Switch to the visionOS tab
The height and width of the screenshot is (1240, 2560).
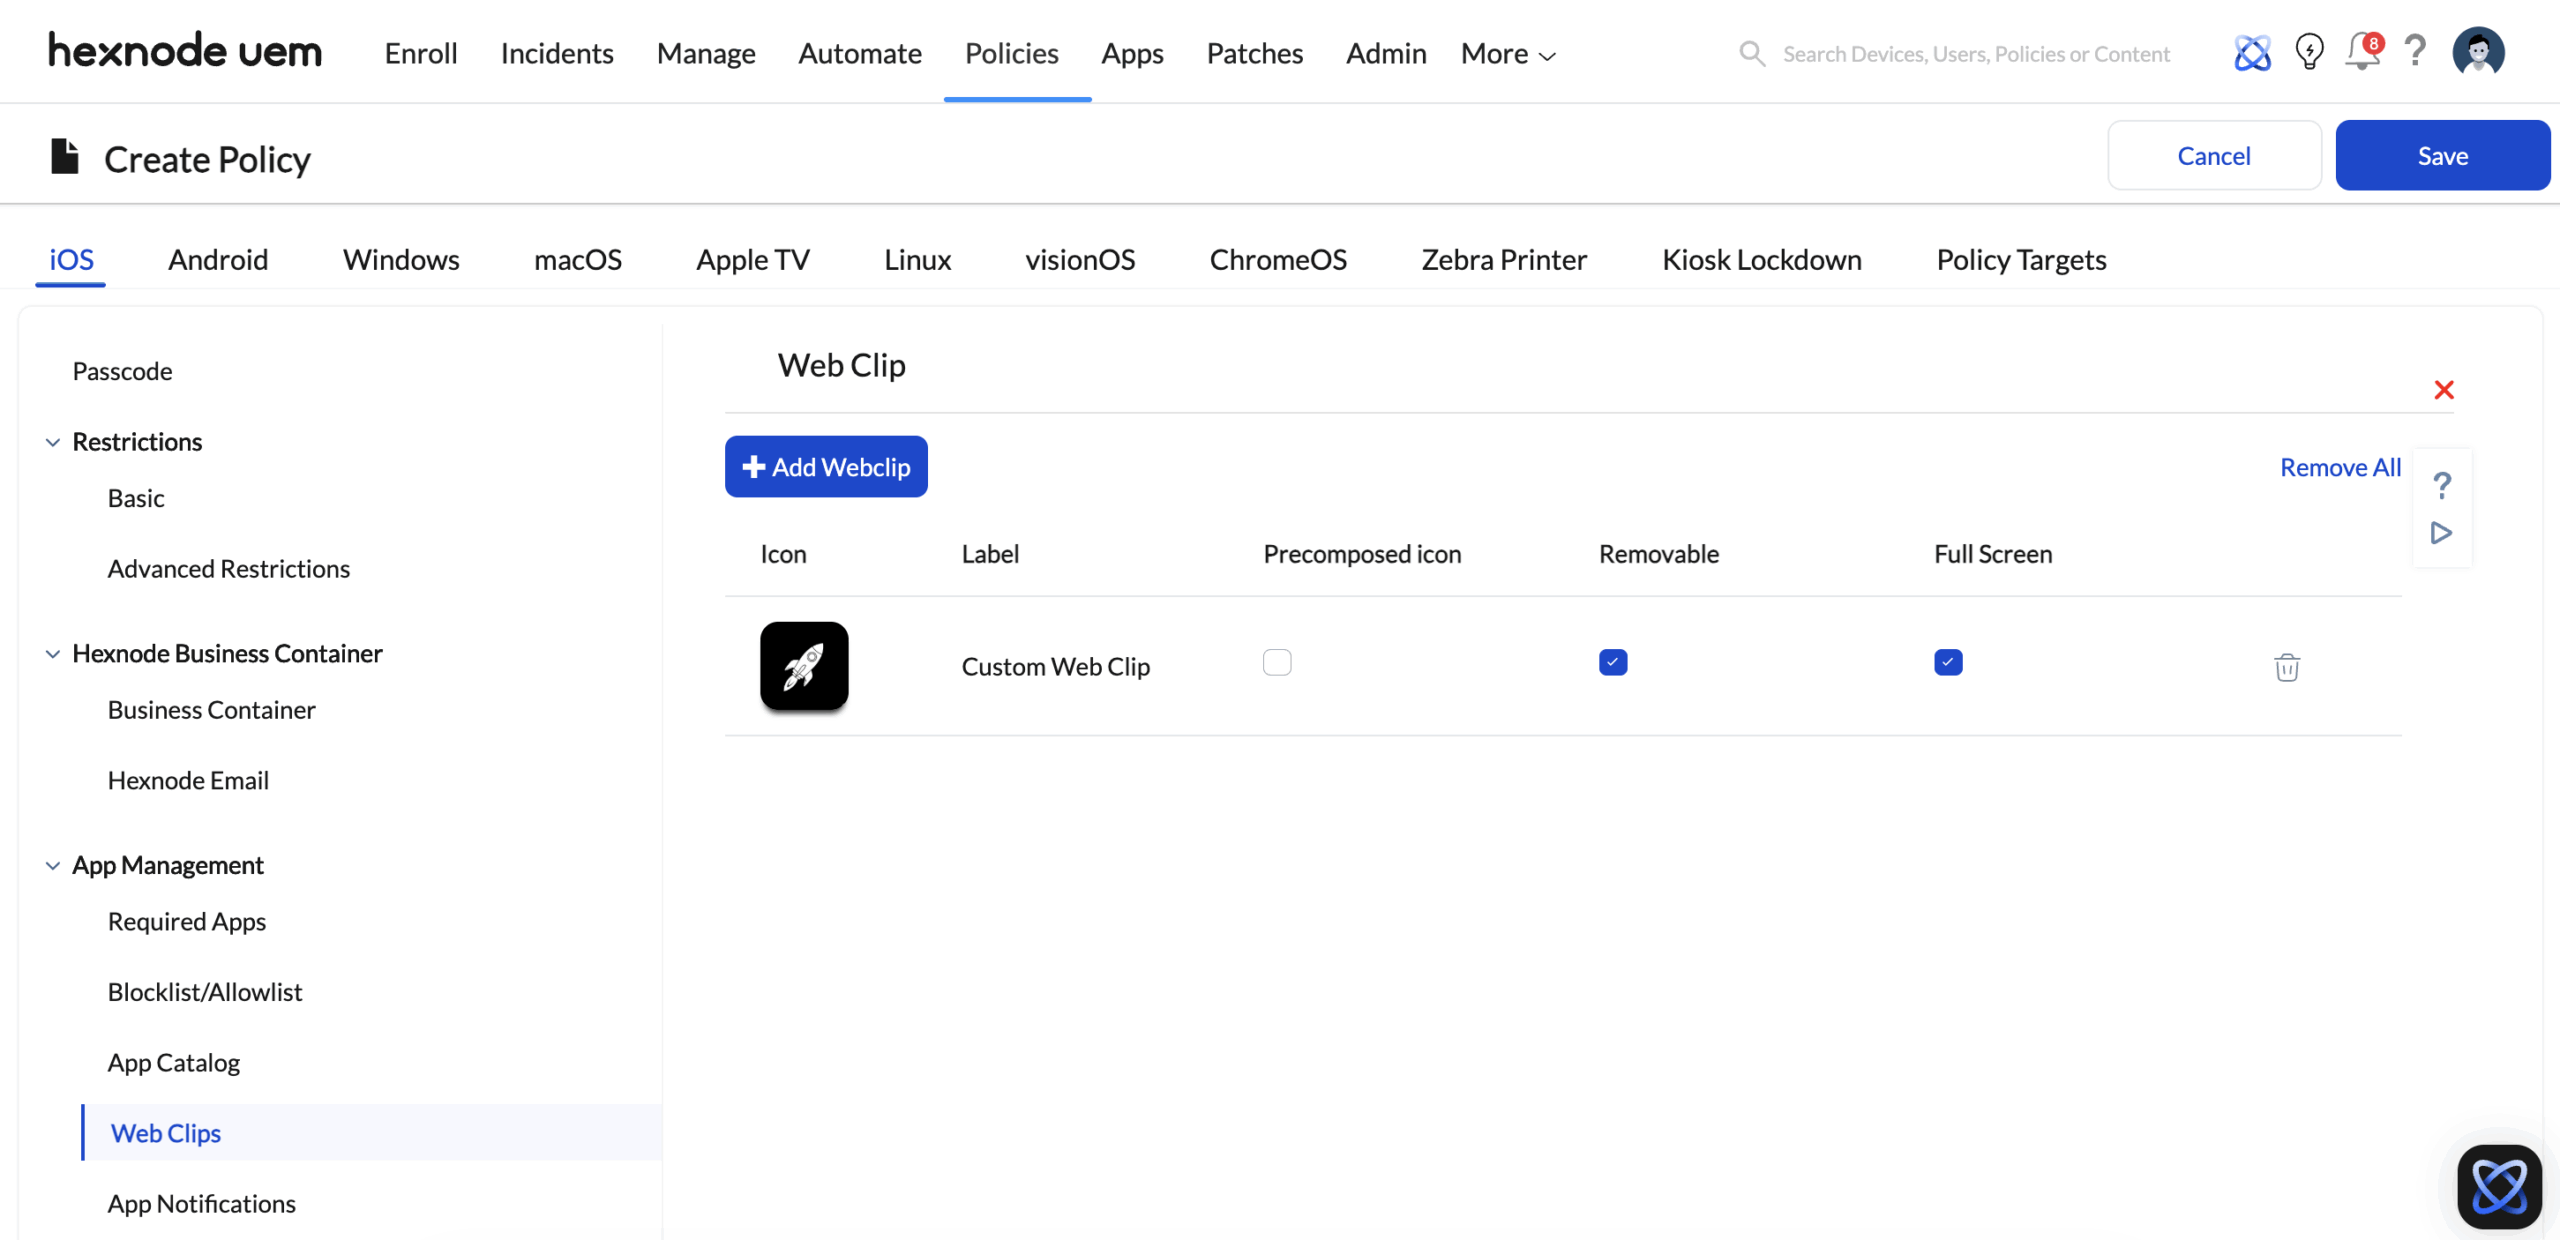(1080, 260)
